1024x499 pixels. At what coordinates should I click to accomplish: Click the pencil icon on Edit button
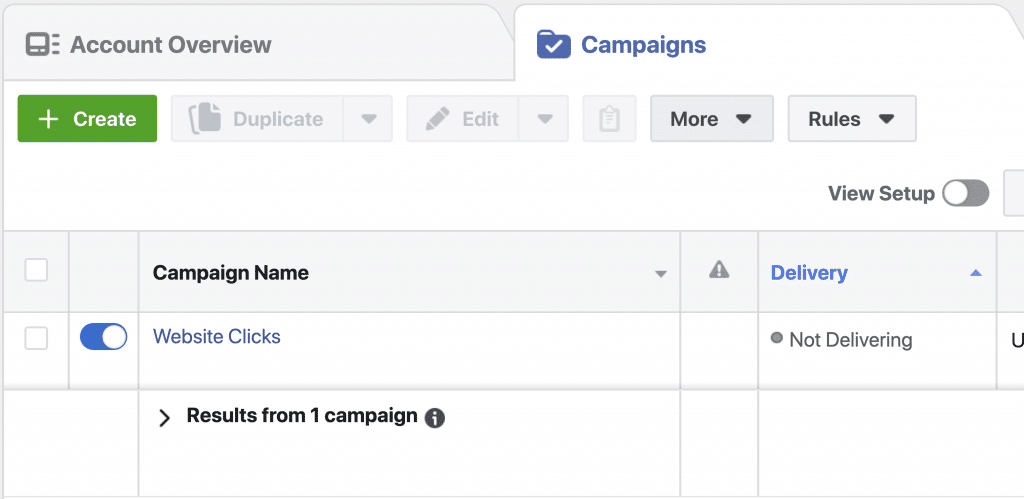438,119
